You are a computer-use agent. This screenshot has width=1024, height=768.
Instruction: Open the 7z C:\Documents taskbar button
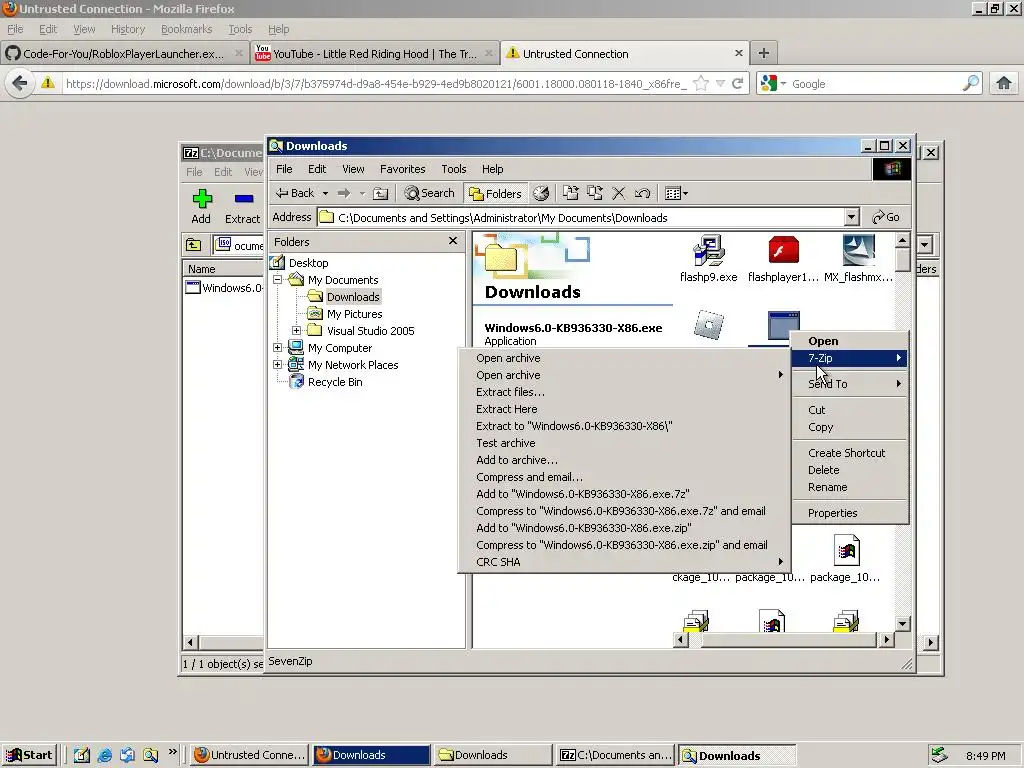pyautogui.click(x=616, y=755)
